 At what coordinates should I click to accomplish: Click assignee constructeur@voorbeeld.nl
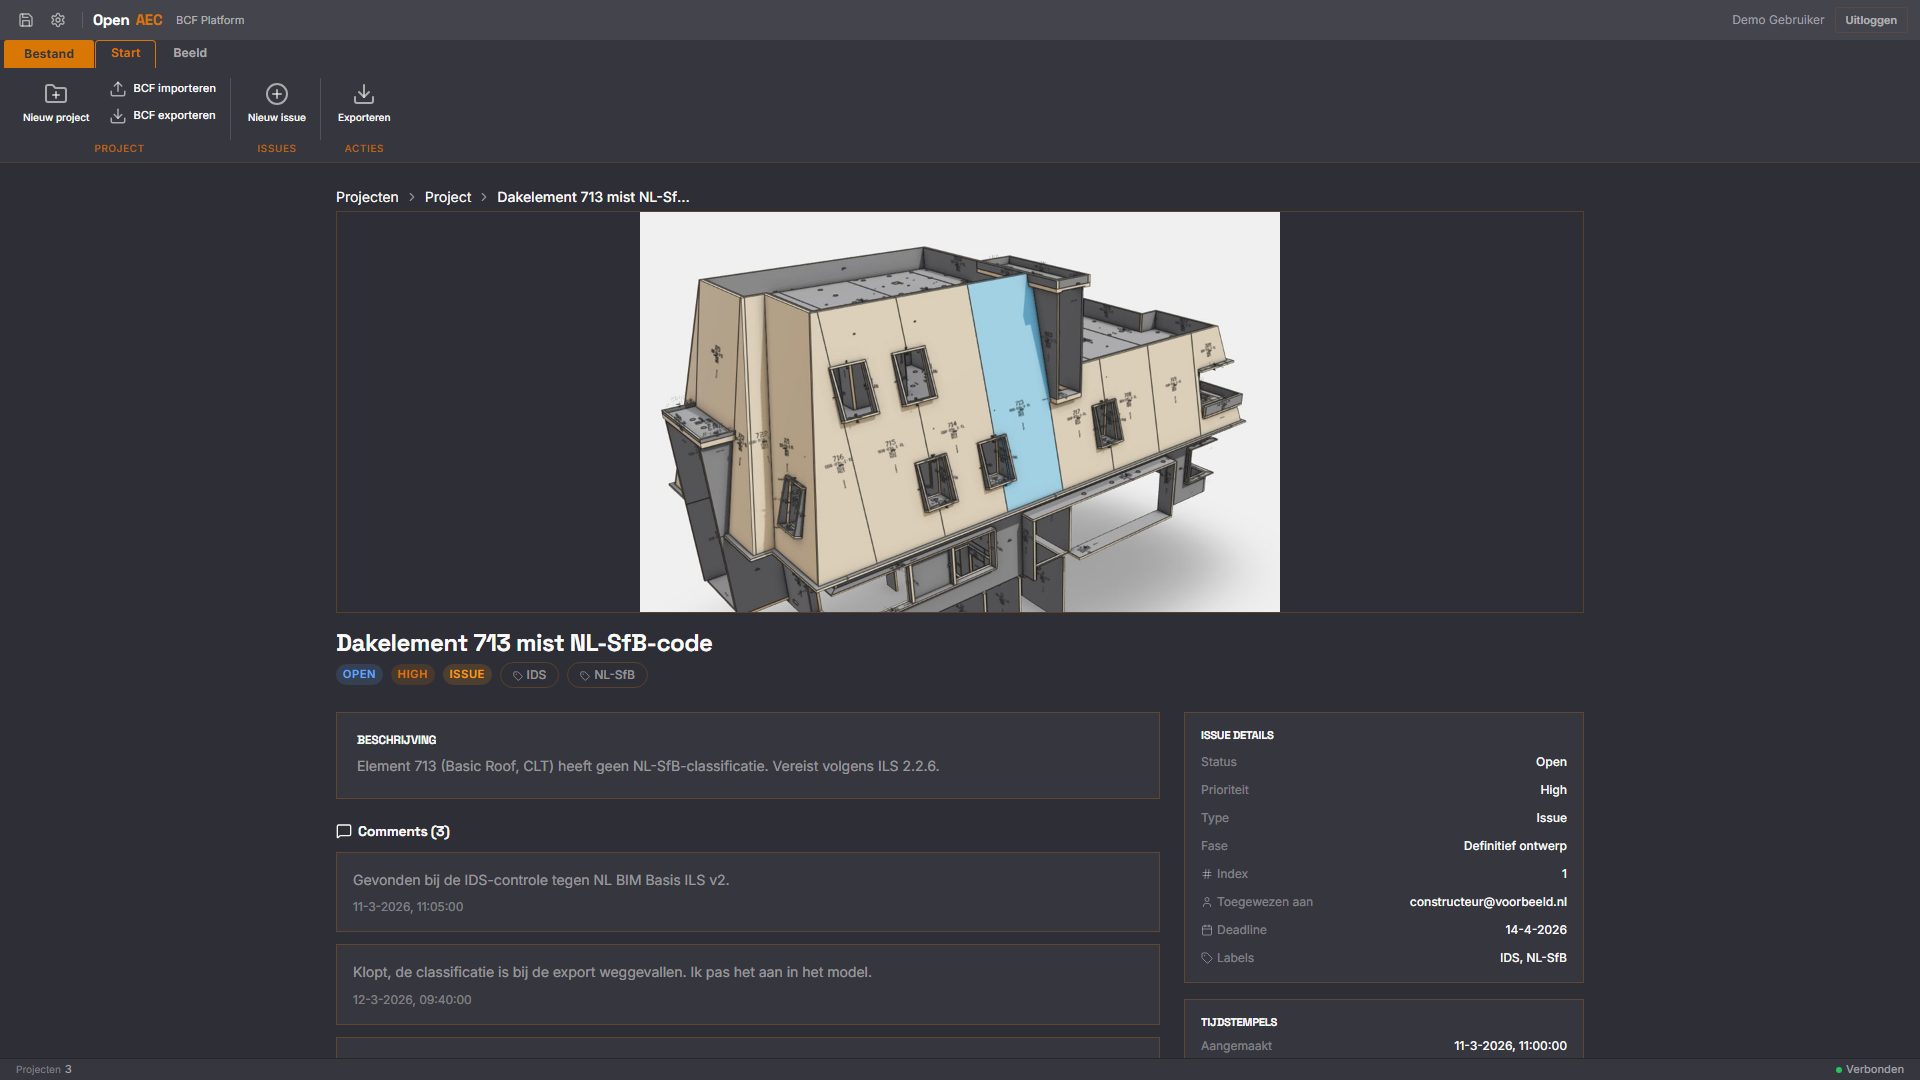pyautogui.click(x=1488, y=902)
